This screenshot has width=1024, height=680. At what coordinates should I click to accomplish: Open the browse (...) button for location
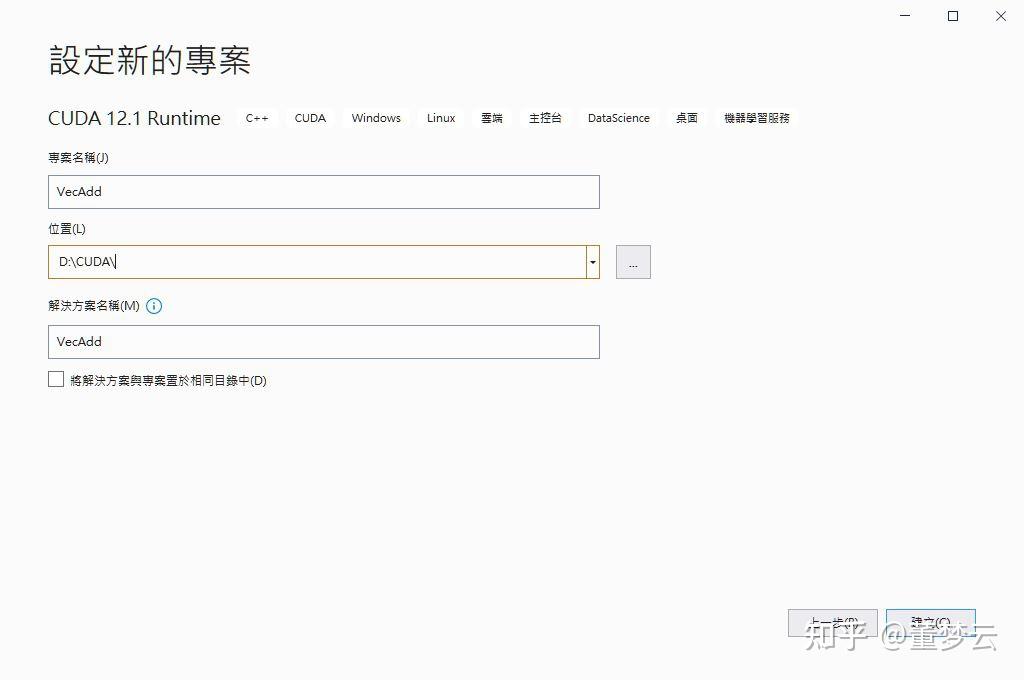pyautogui.click(x=632, y=261)
